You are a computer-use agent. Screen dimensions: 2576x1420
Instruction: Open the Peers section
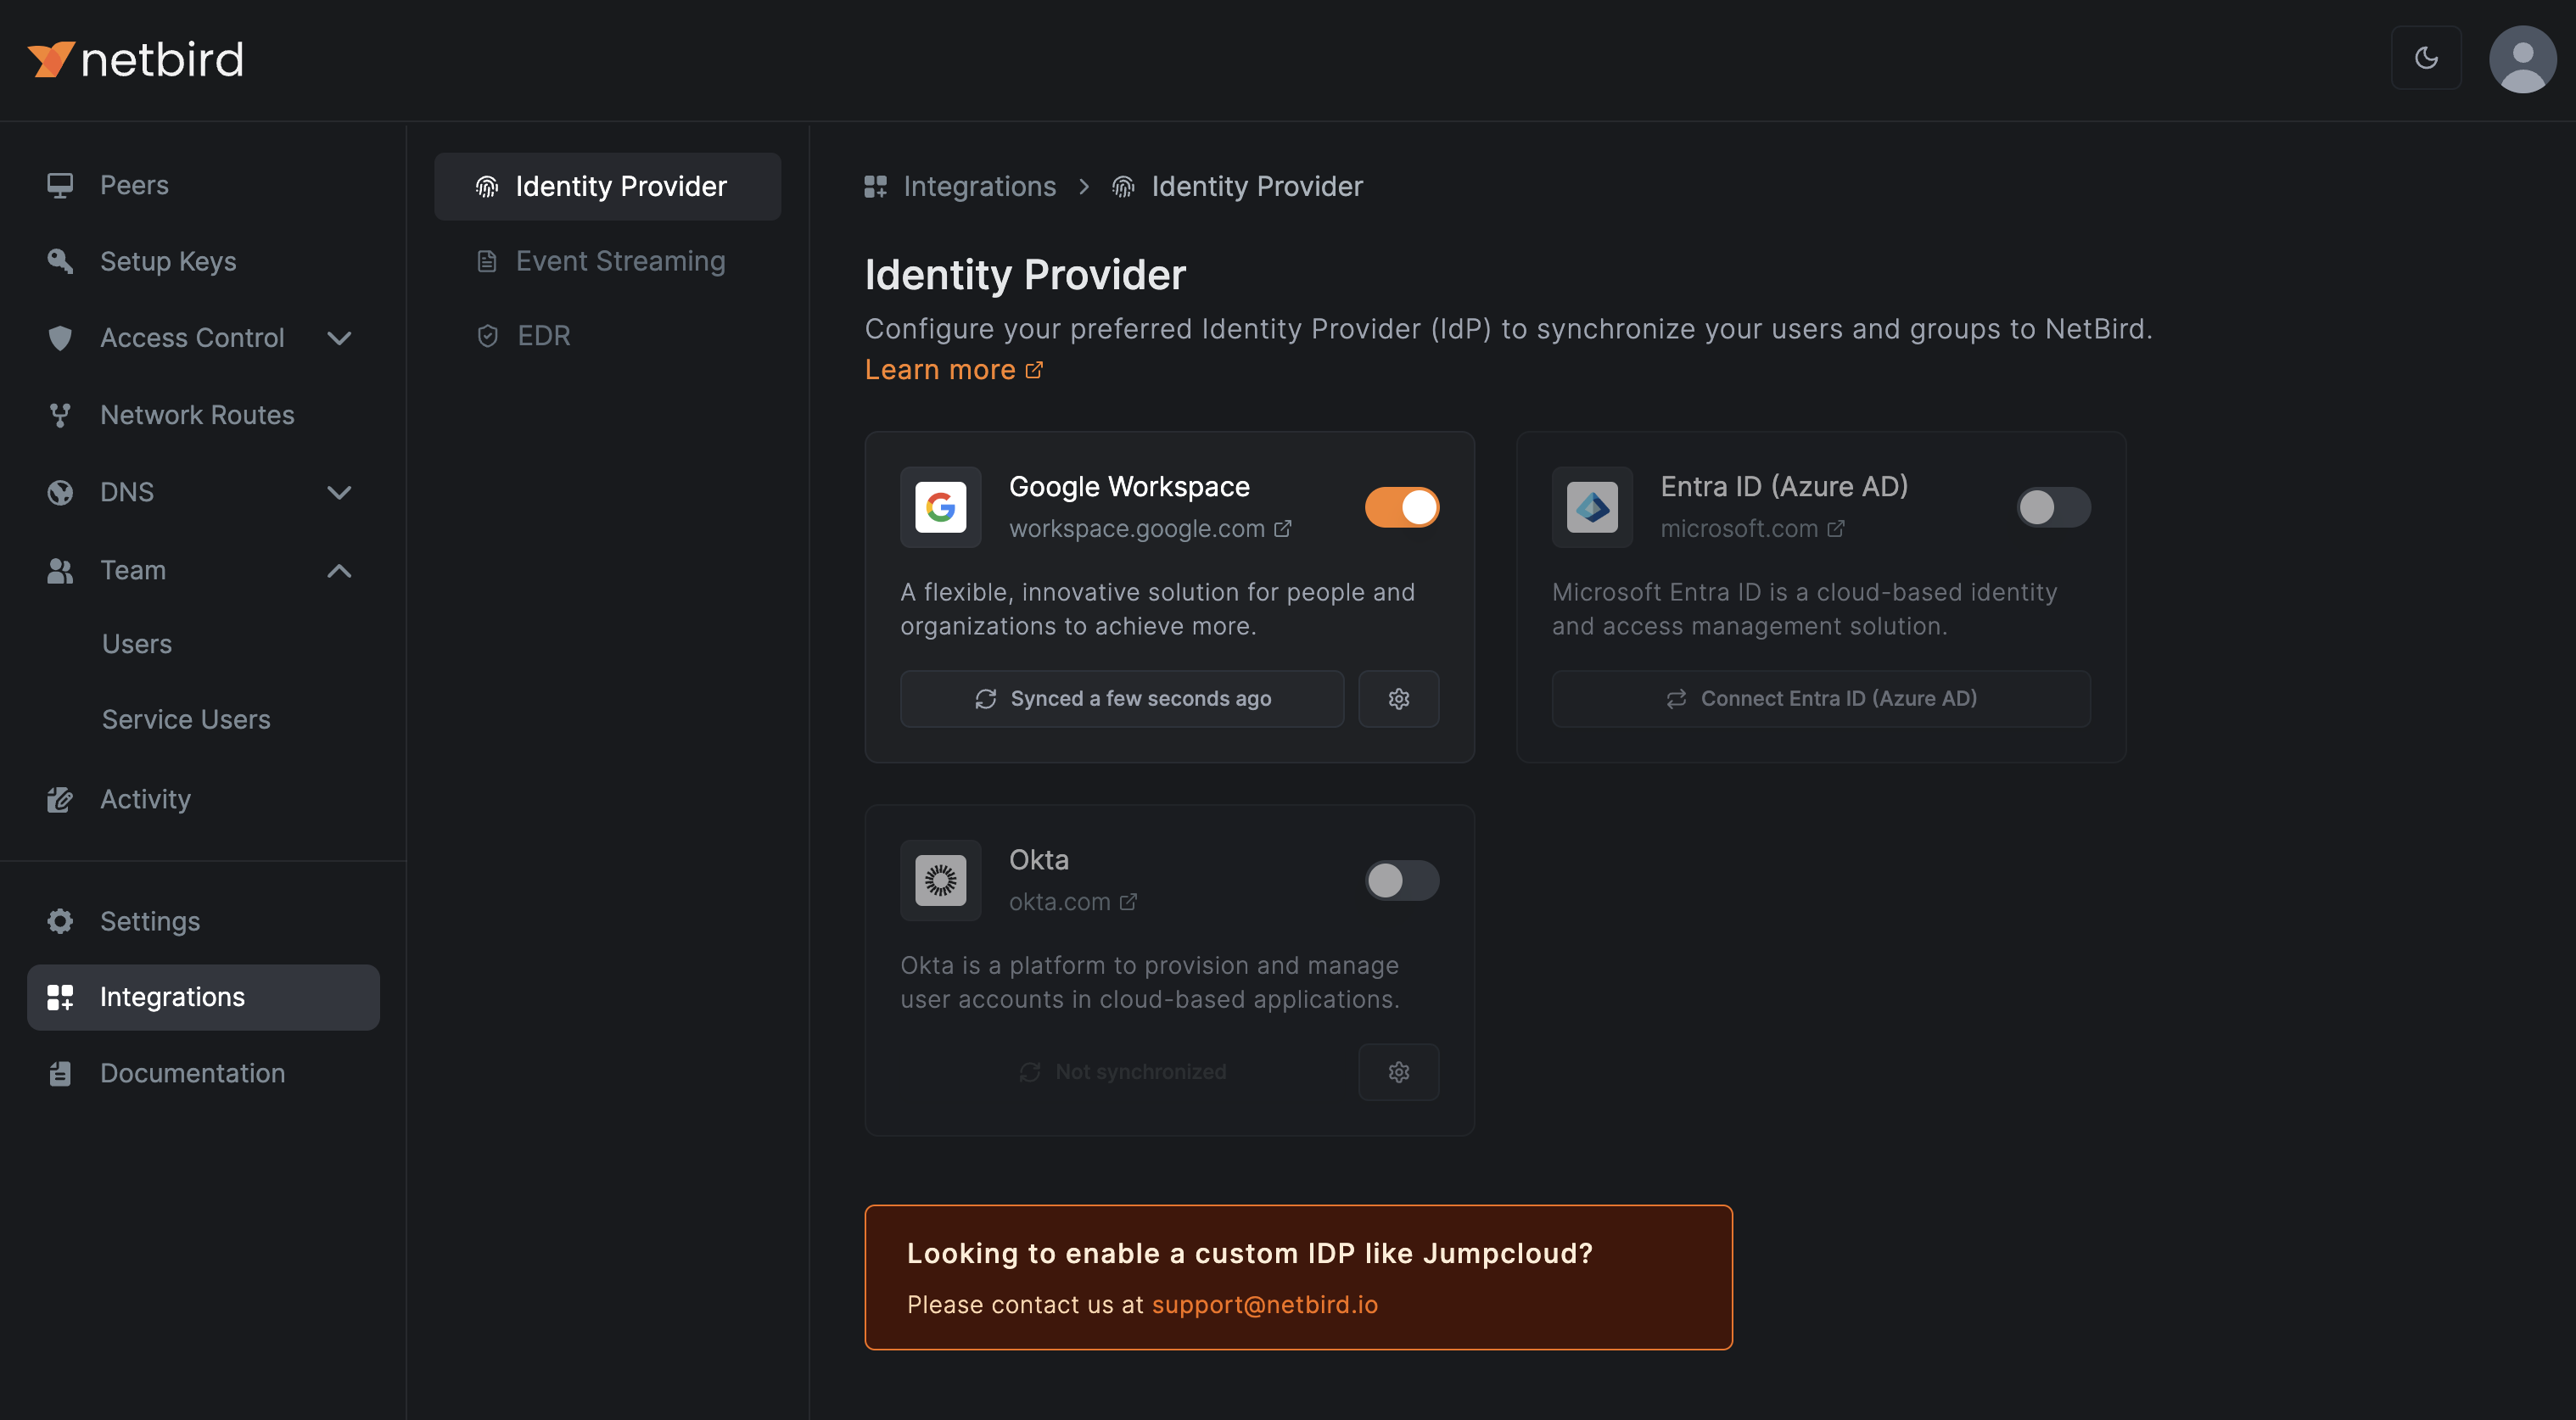click(133, 185)
